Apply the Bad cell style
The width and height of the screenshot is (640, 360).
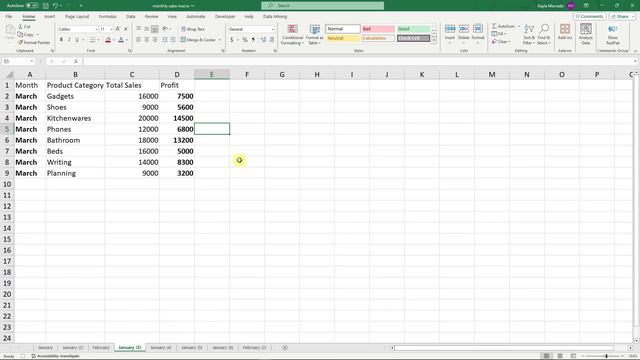click(x=378, y=29)
